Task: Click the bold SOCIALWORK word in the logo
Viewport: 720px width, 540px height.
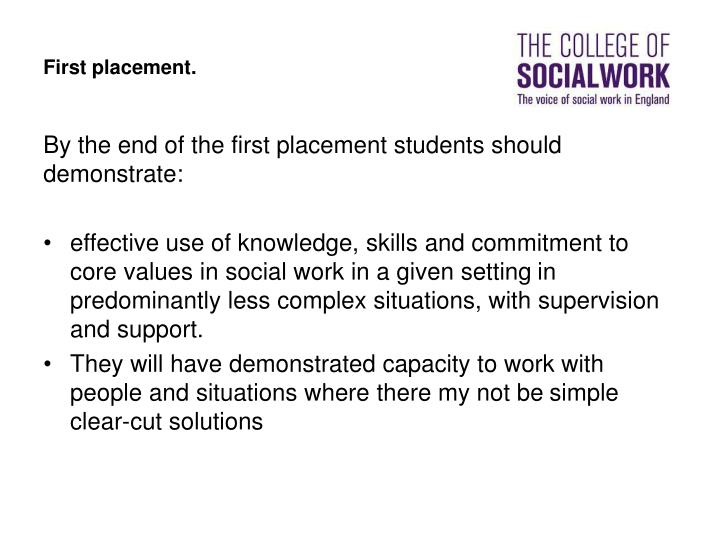Action: (592, 74)
